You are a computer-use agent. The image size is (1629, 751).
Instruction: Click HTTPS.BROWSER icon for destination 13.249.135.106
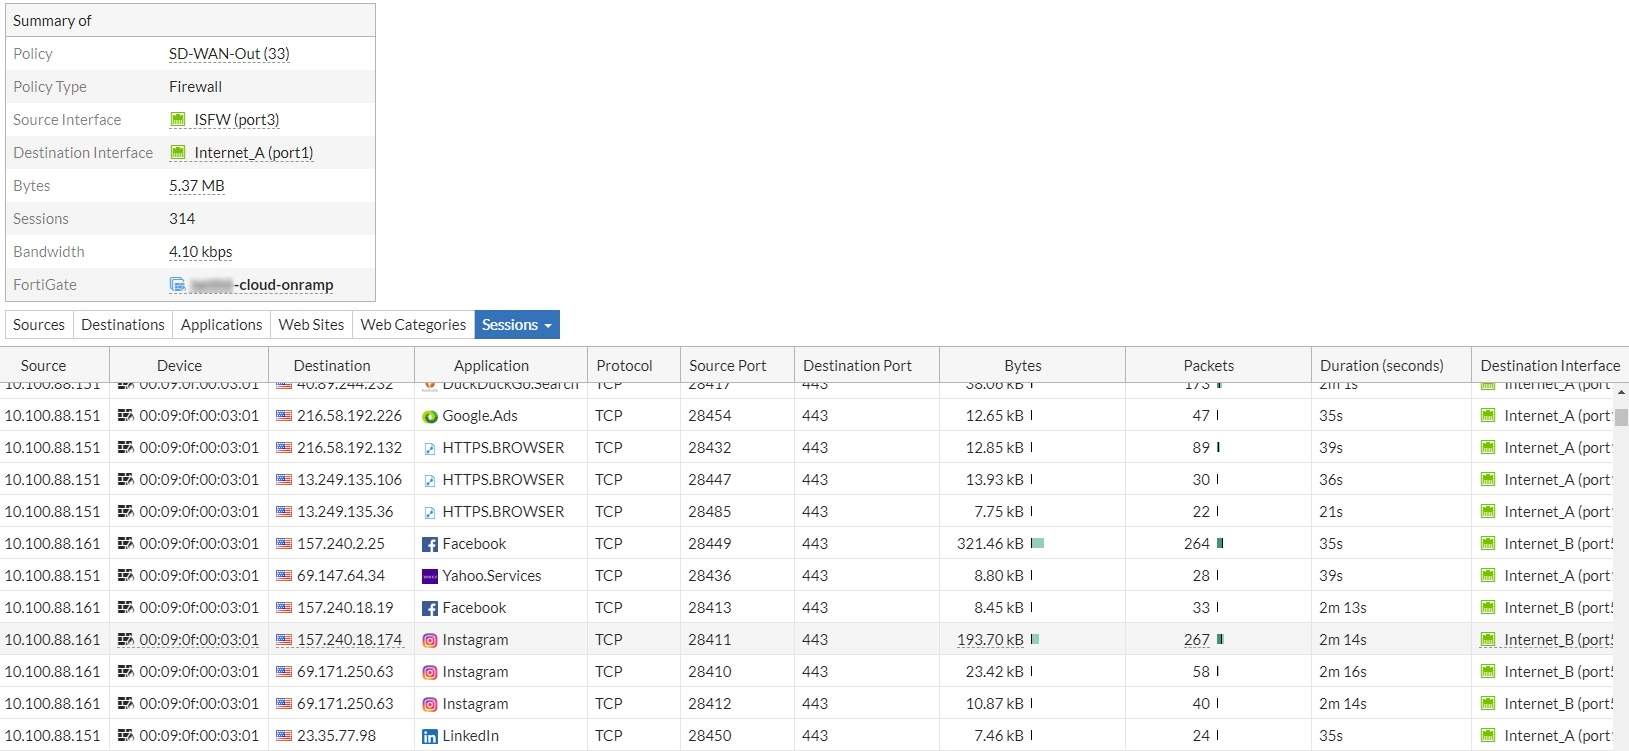(x=430, y=480)
